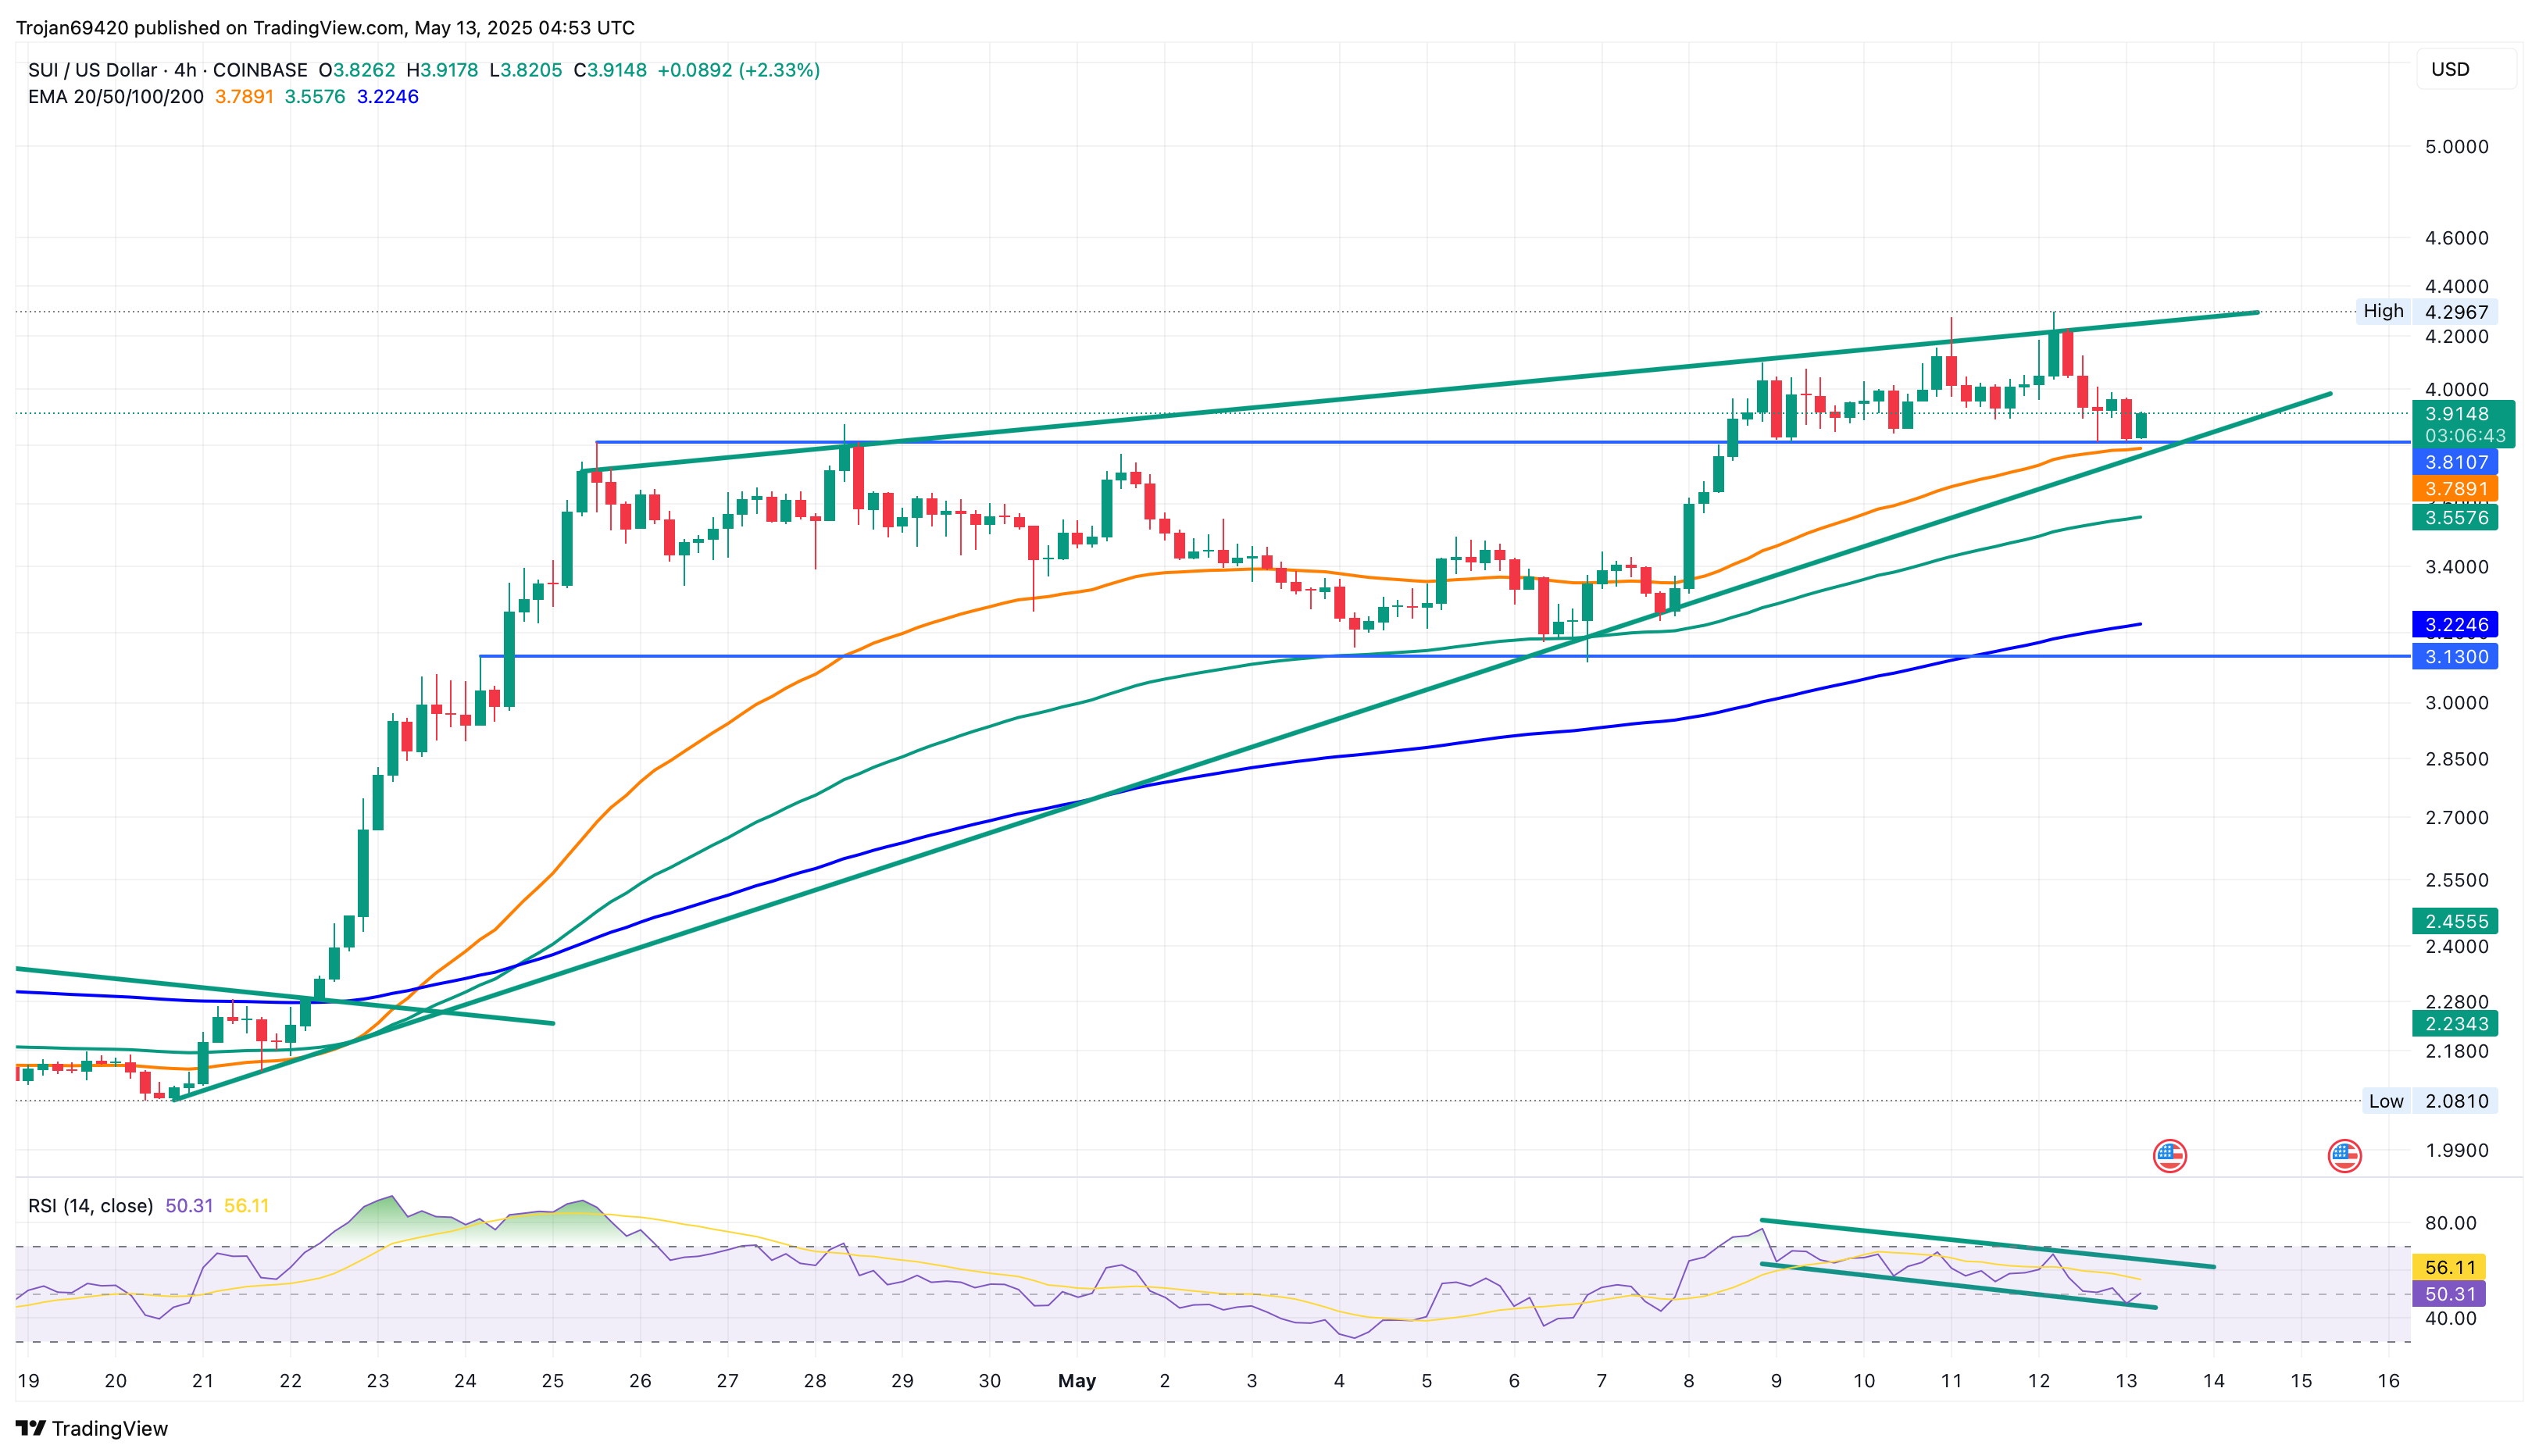Click the 3.1300 horizontal line price label
This screenshot has width=2539, height=1456.
click(2455, 657)
